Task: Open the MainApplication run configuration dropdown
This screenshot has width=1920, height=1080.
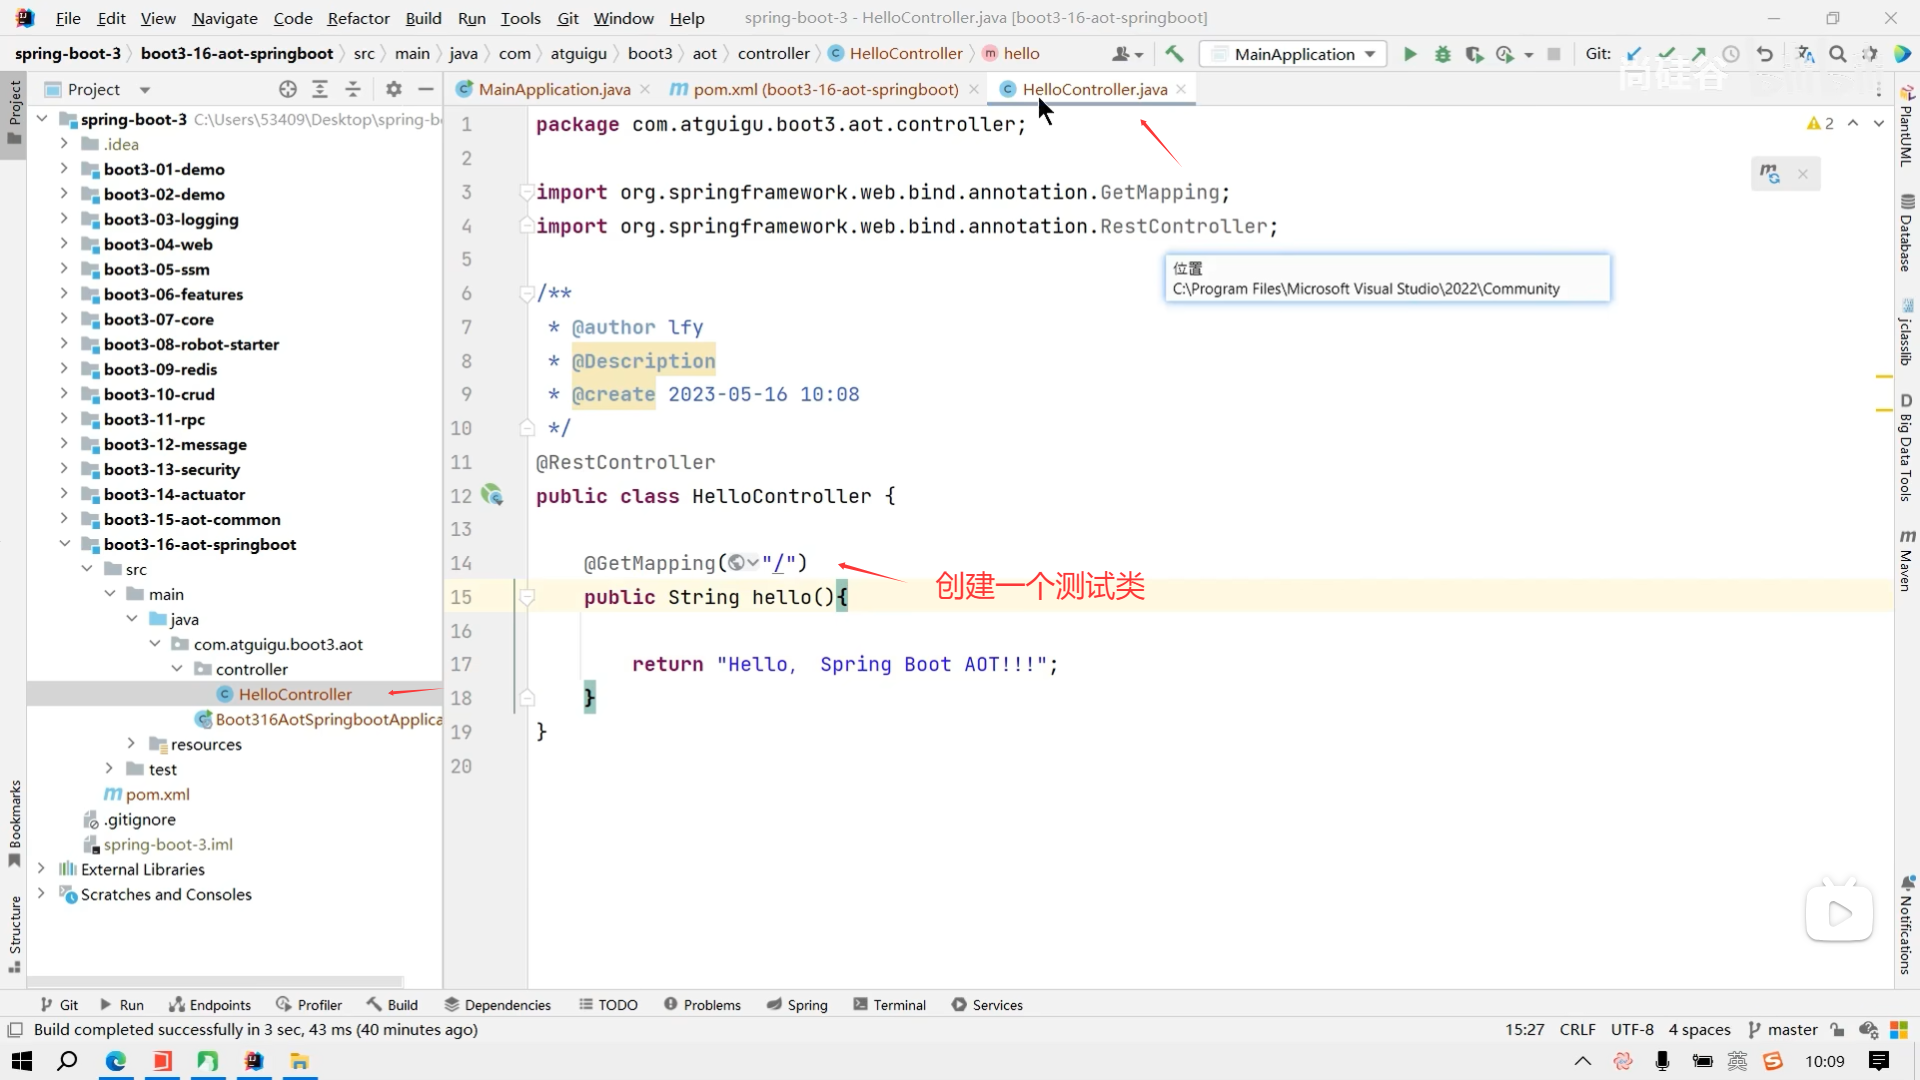Action: click(x=1293, y=54)
